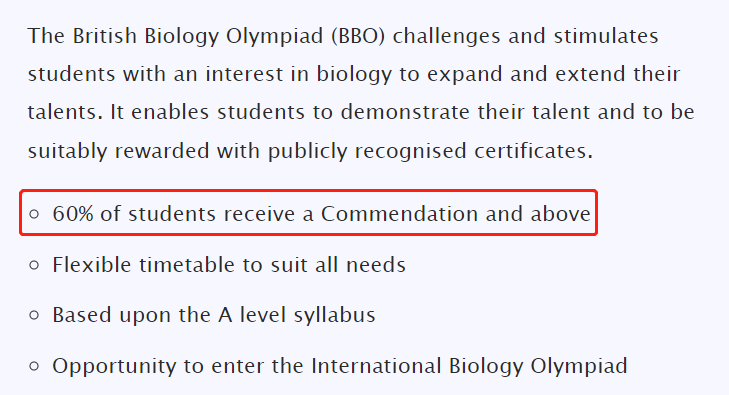Click the bullet marker before "Flexible timetable"
The height and width of the screenshot is (395, 729).
click(34, 265)
